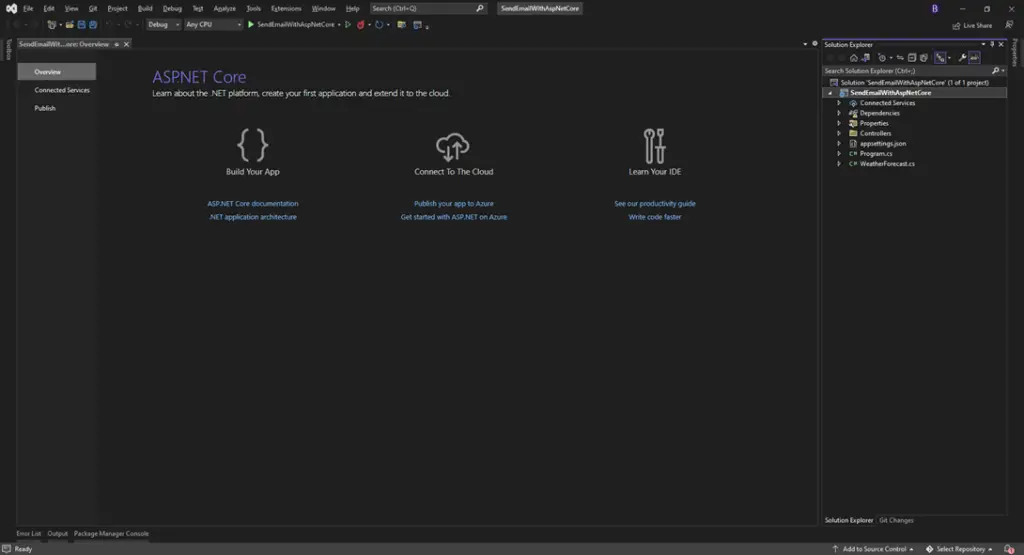Open startup project dropdown arrow
Viewport: 1024px width, 555px height.
coord(339,25)
